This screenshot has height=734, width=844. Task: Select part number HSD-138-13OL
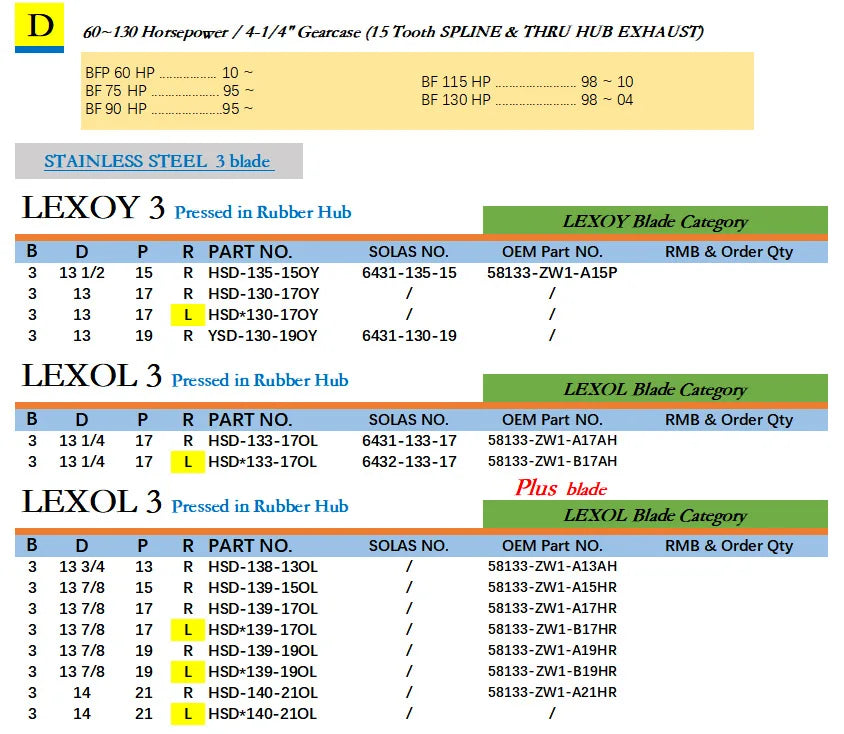263,567
